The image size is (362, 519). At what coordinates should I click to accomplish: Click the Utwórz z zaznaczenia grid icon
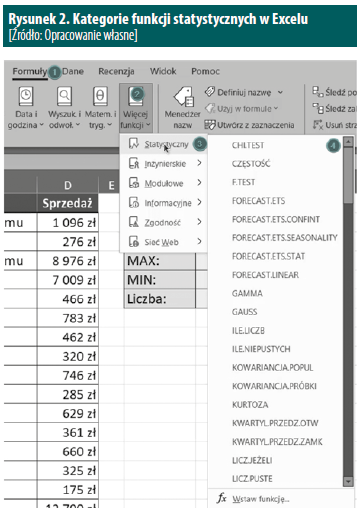tap(210, 125)
